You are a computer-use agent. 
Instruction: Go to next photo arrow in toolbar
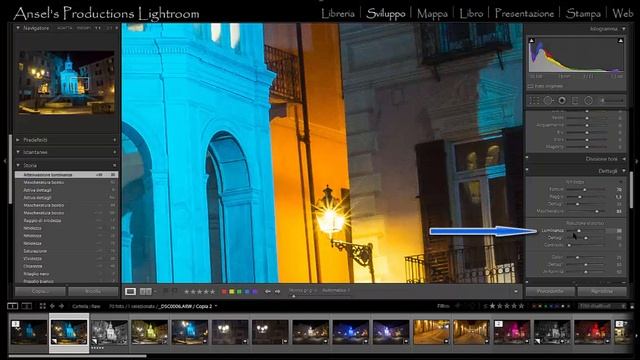278,291
